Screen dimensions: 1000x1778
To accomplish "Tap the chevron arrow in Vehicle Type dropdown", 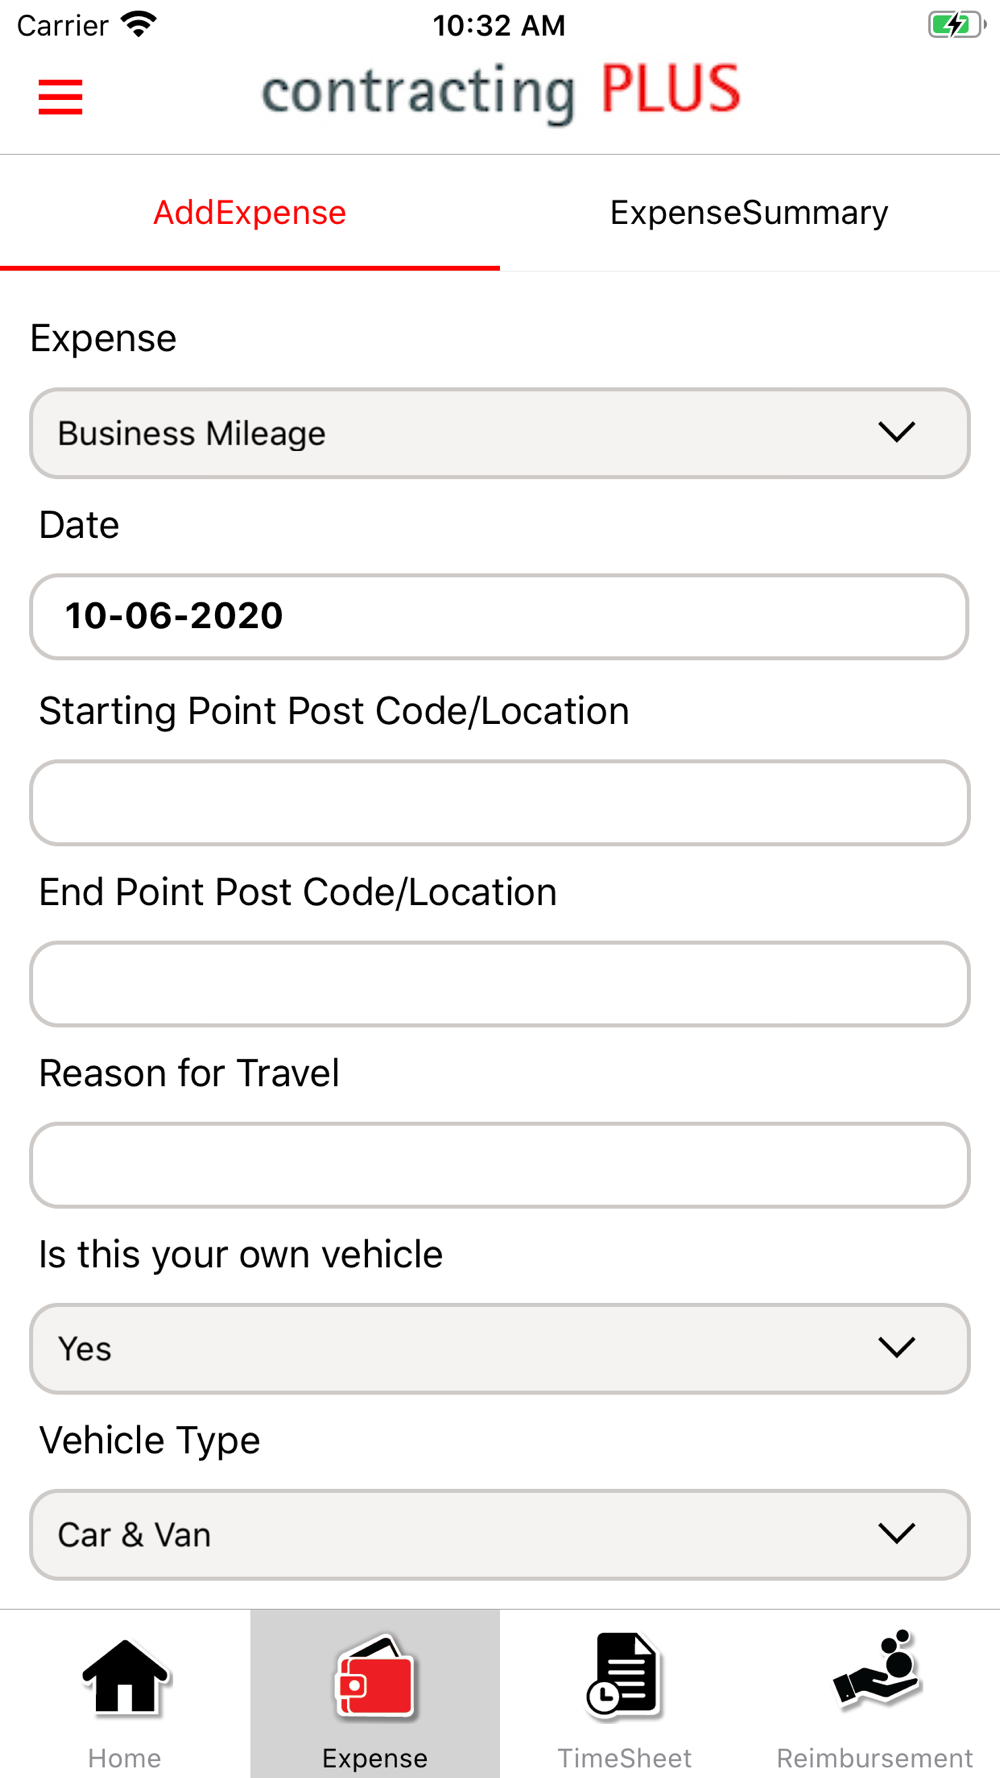I will pos(897,1533).
